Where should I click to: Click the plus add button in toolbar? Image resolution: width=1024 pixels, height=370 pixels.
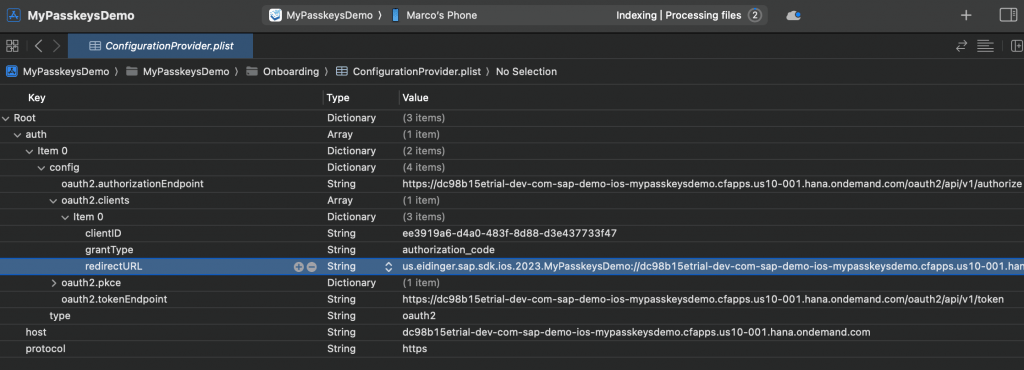pyautogui.click(x=966, y=15)
